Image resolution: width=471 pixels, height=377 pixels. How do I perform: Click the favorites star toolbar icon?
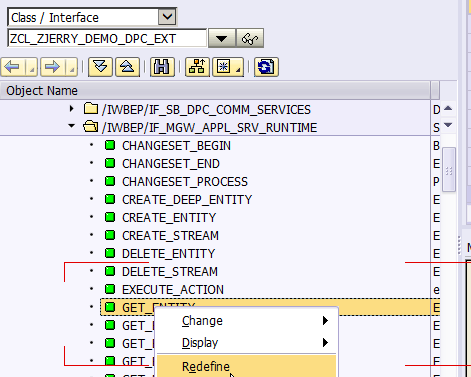(x=228, y=67)
